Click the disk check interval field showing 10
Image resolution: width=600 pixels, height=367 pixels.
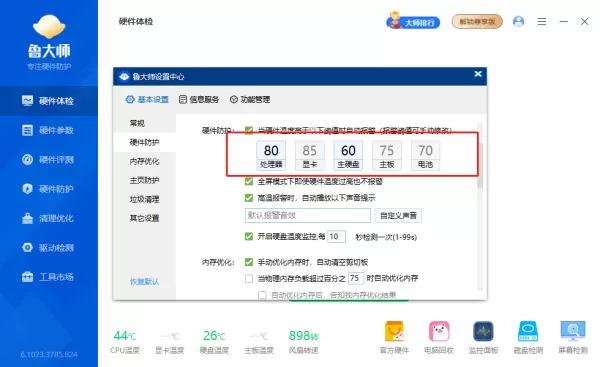pos(336,237)
